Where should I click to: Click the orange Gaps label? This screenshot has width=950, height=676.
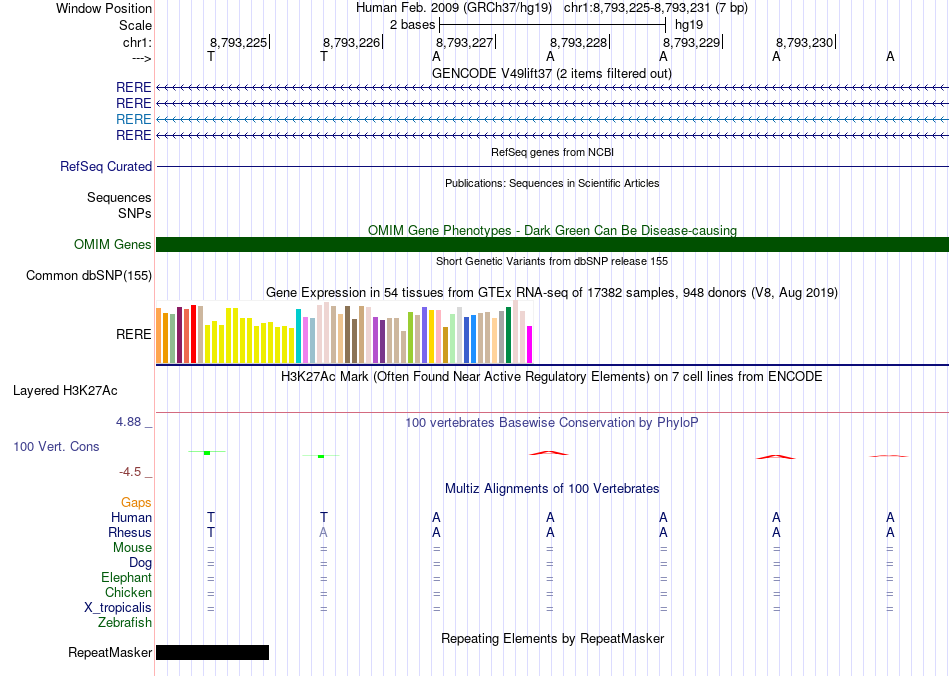[x=136, y=502]
